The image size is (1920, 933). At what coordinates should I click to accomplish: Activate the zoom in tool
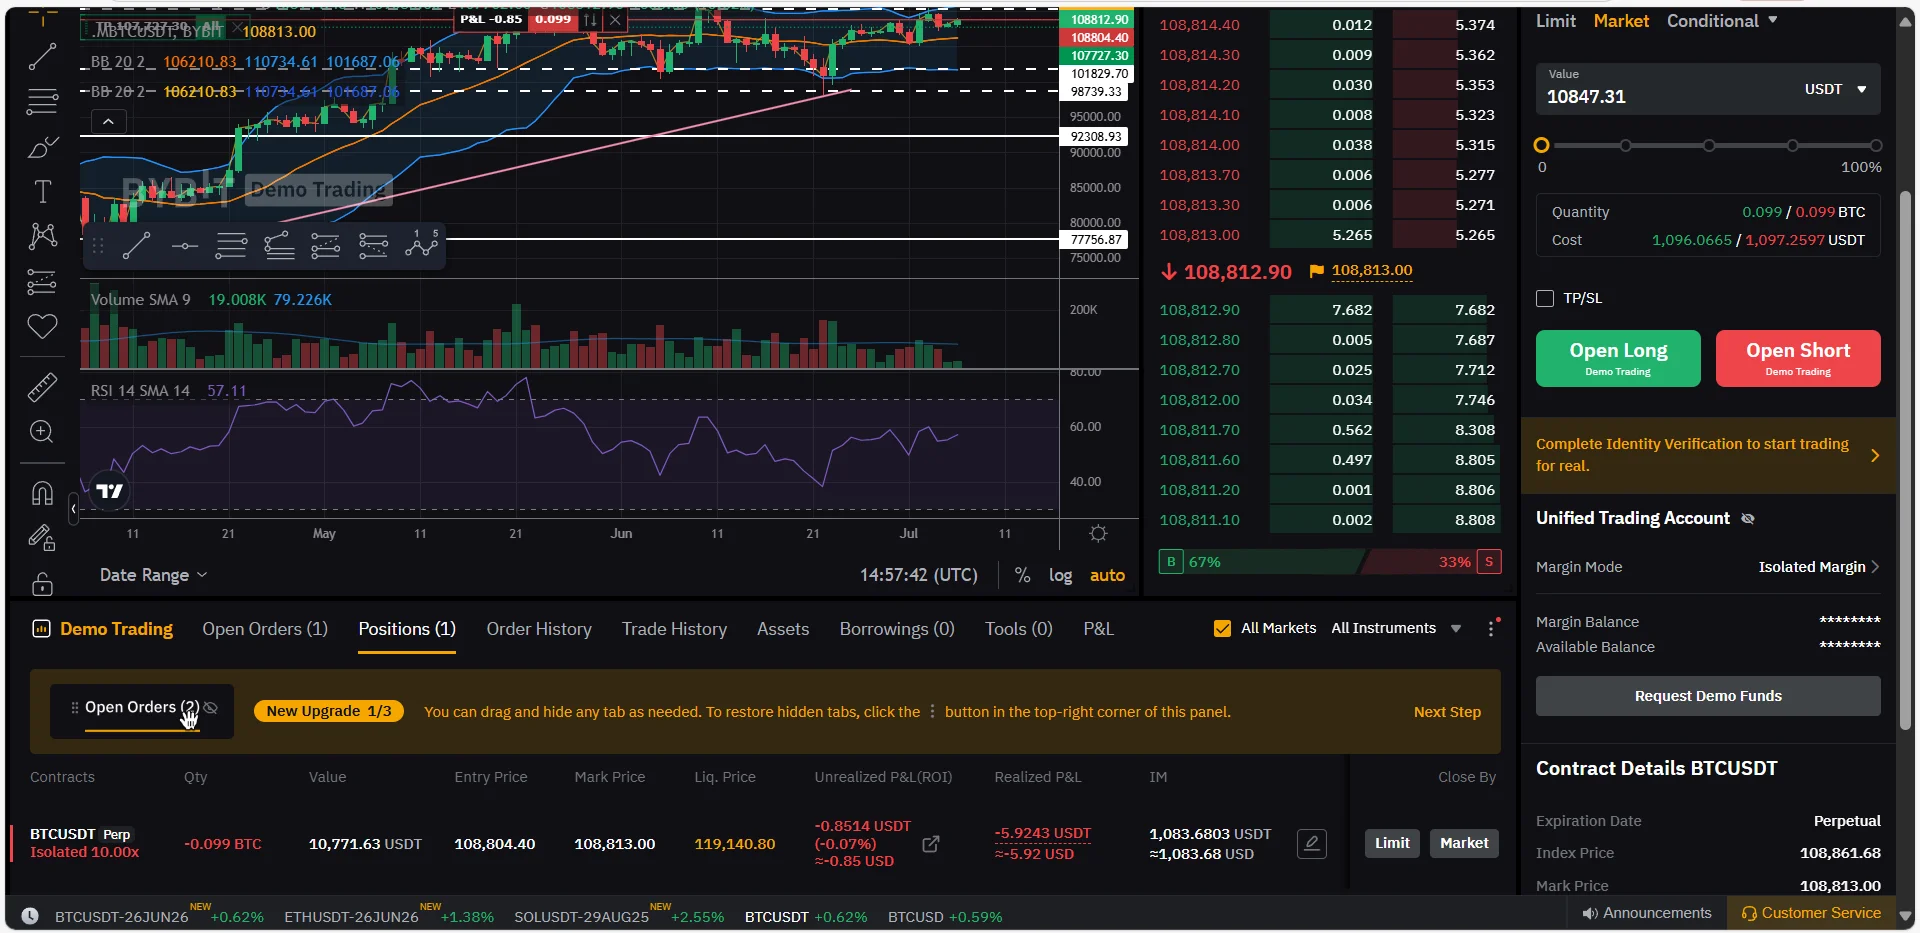(42, 432)
